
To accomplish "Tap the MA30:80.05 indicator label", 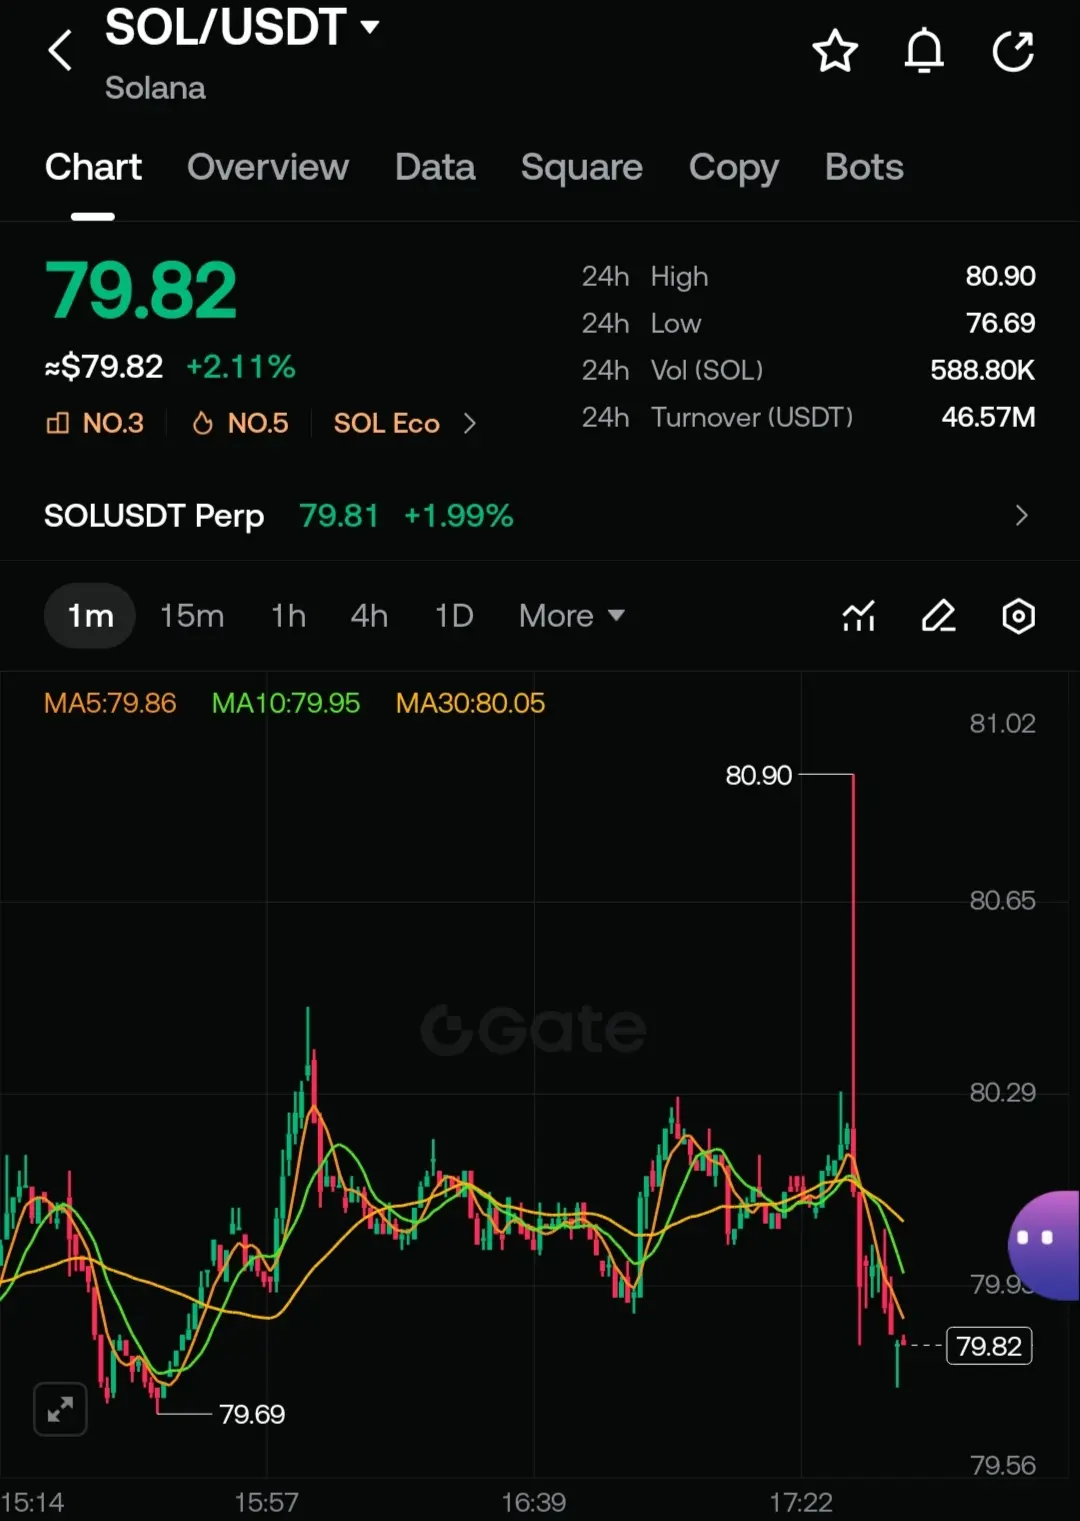I will coord(470,703).
